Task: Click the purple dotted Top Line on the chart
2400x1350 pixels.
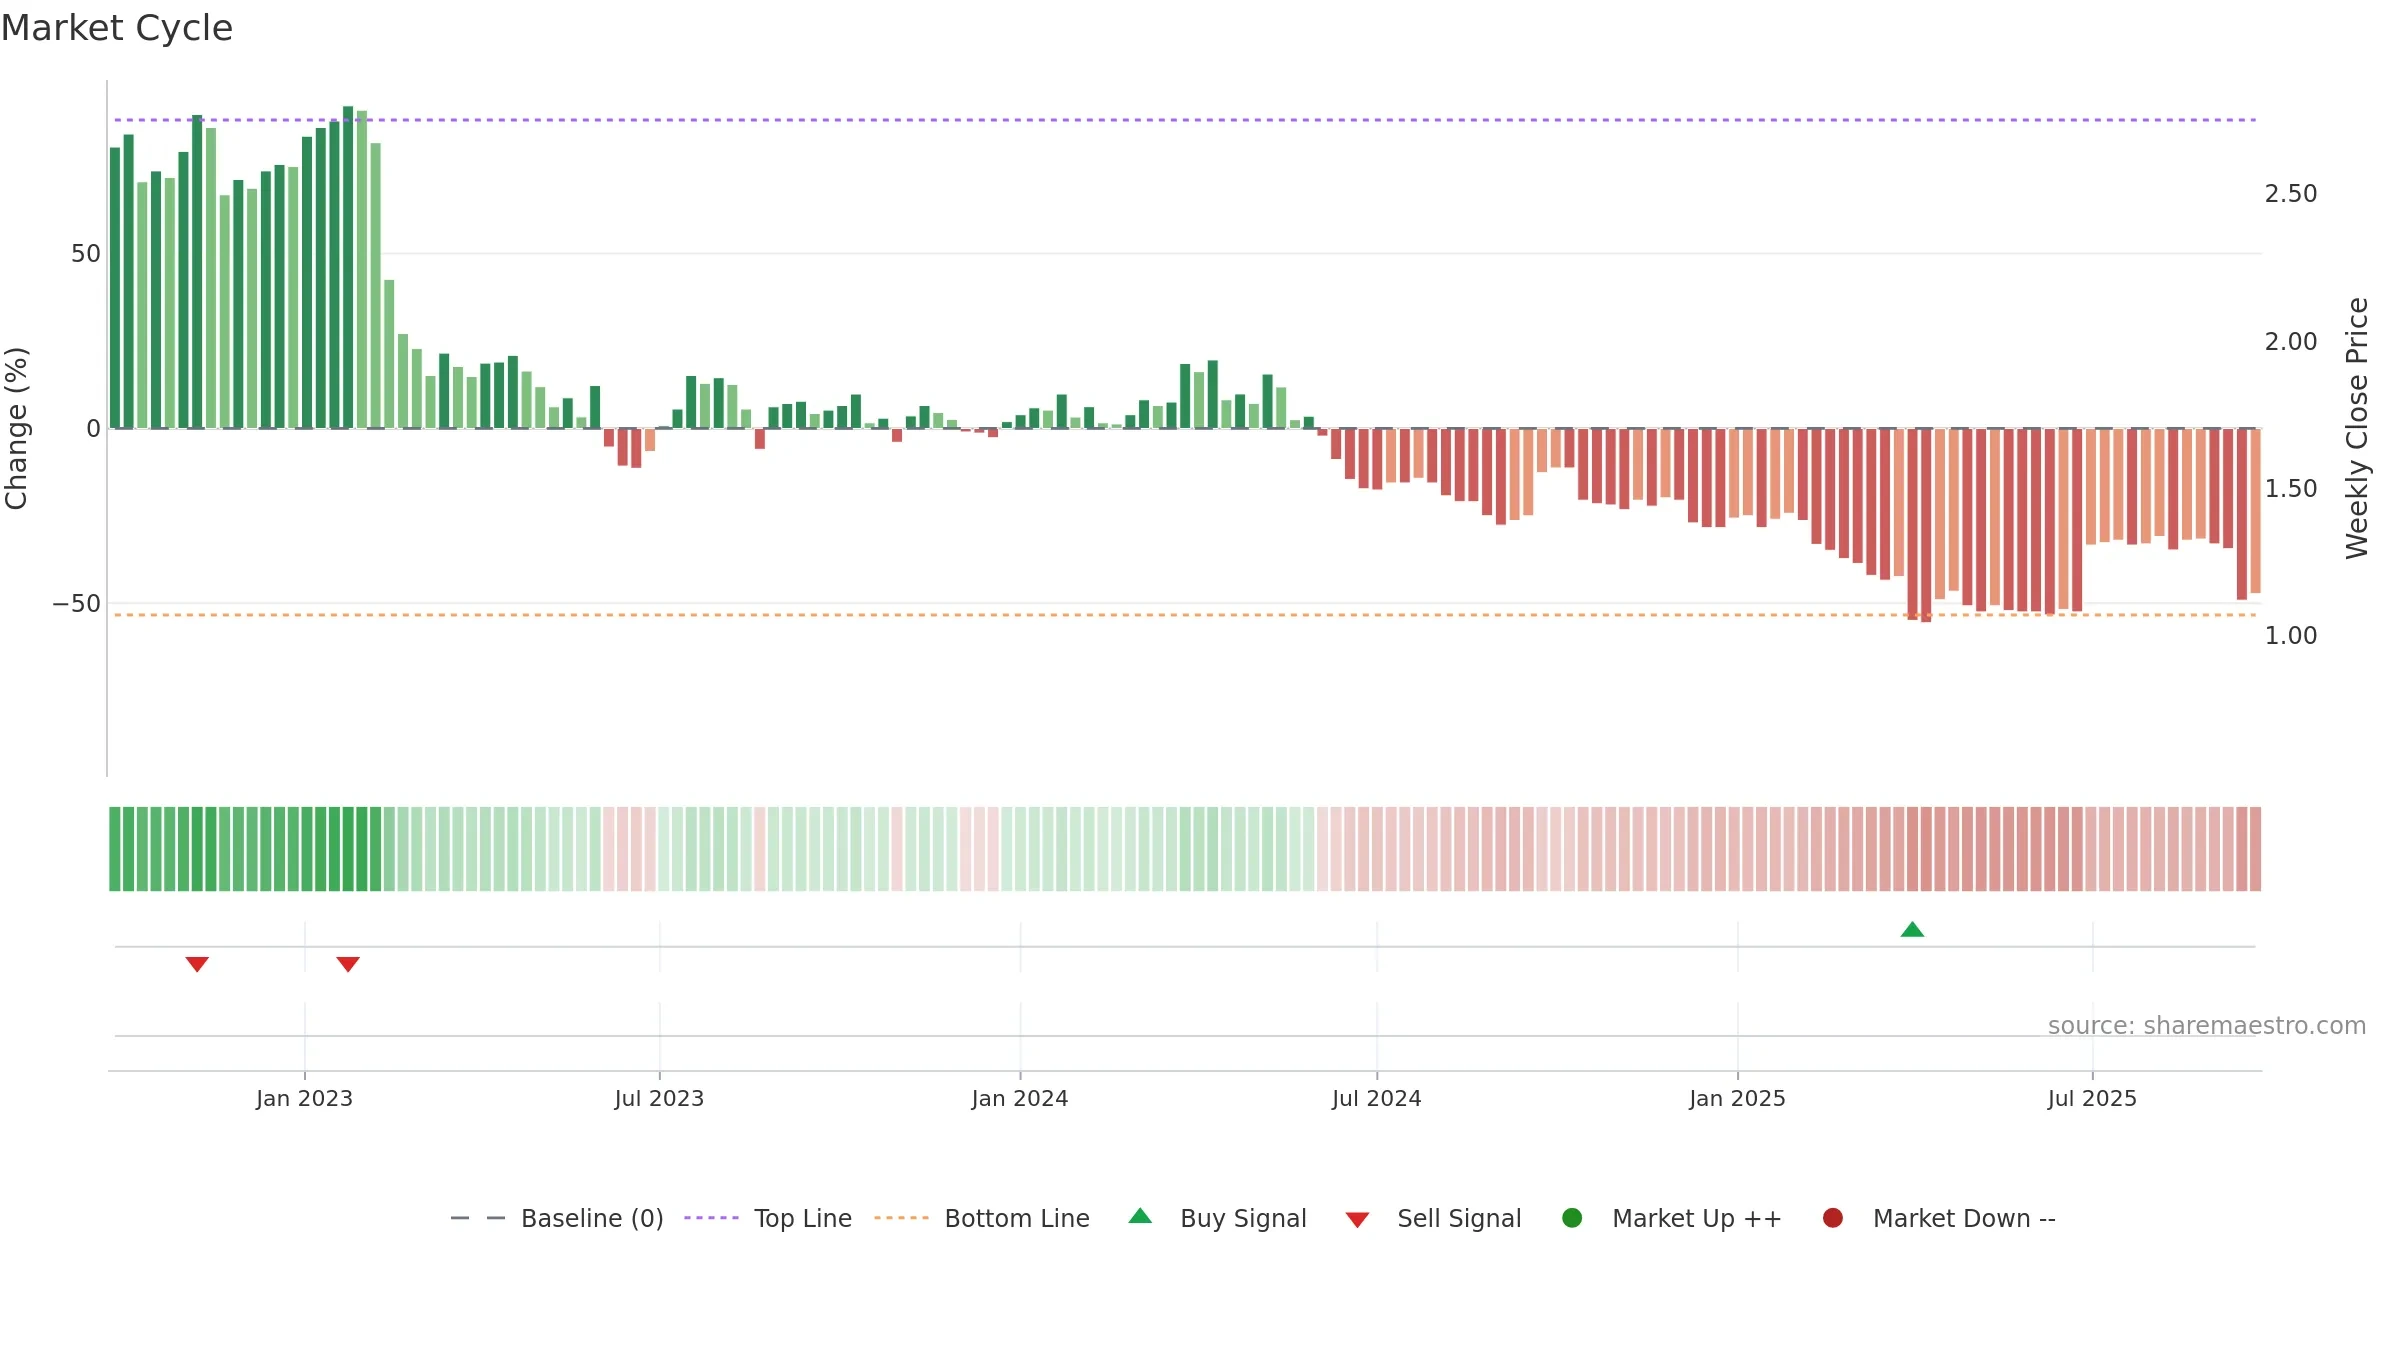Action: coord(1185,120)
